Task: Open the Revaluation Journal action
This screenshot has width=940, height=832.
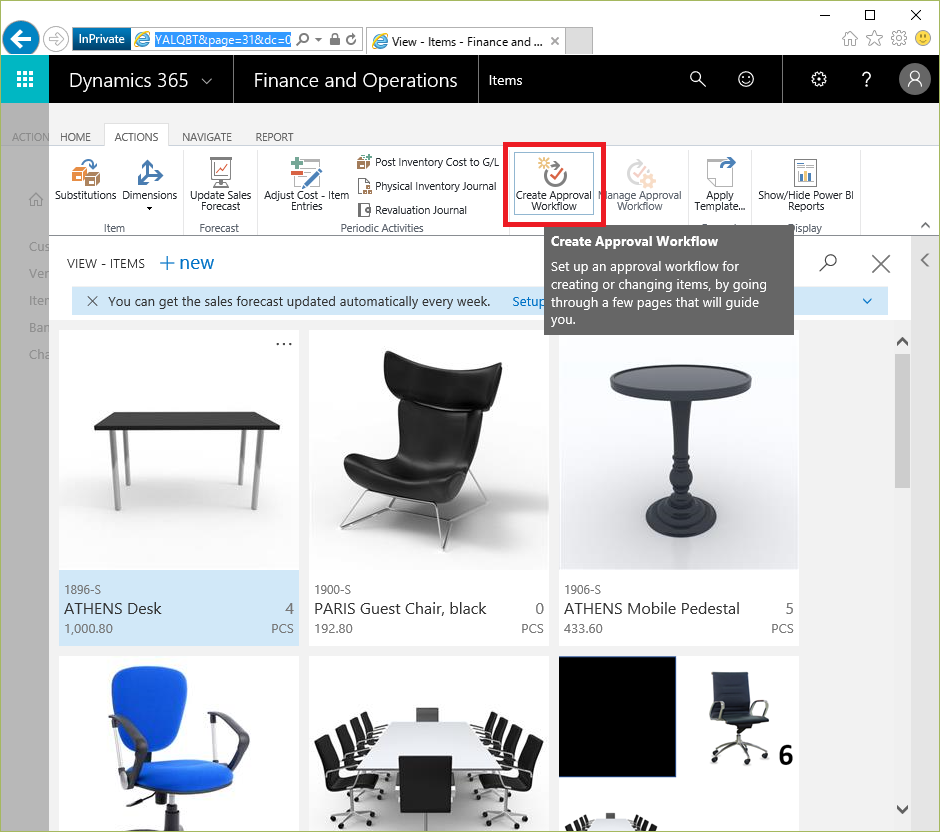Action: click(412, 210)
